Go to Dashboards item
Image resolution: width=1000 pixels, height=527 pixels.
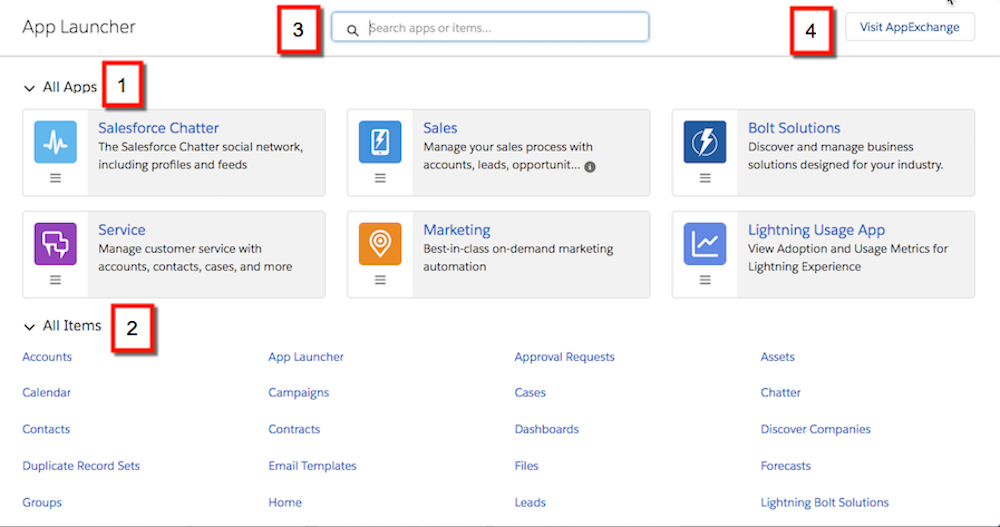tap(547, 429)
